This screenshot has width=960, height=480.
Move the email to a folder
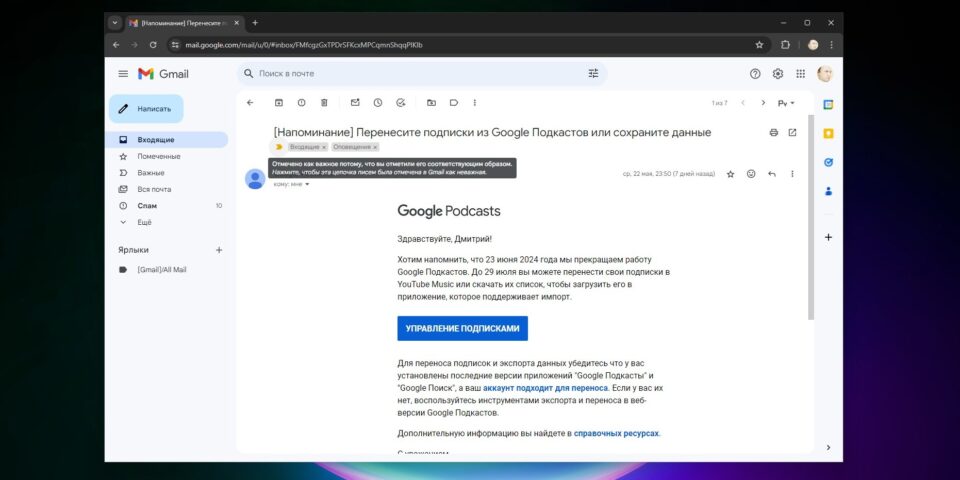tap(431, 103)
